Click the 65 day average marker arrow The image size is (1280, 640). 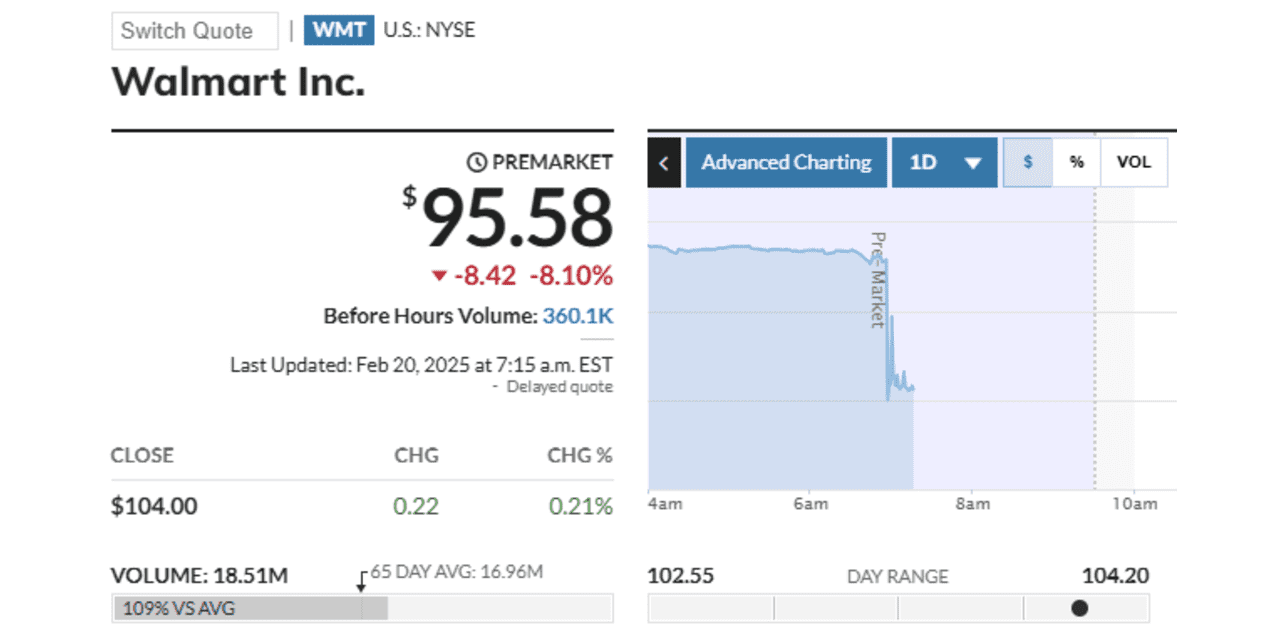click(x=363, y=582)
